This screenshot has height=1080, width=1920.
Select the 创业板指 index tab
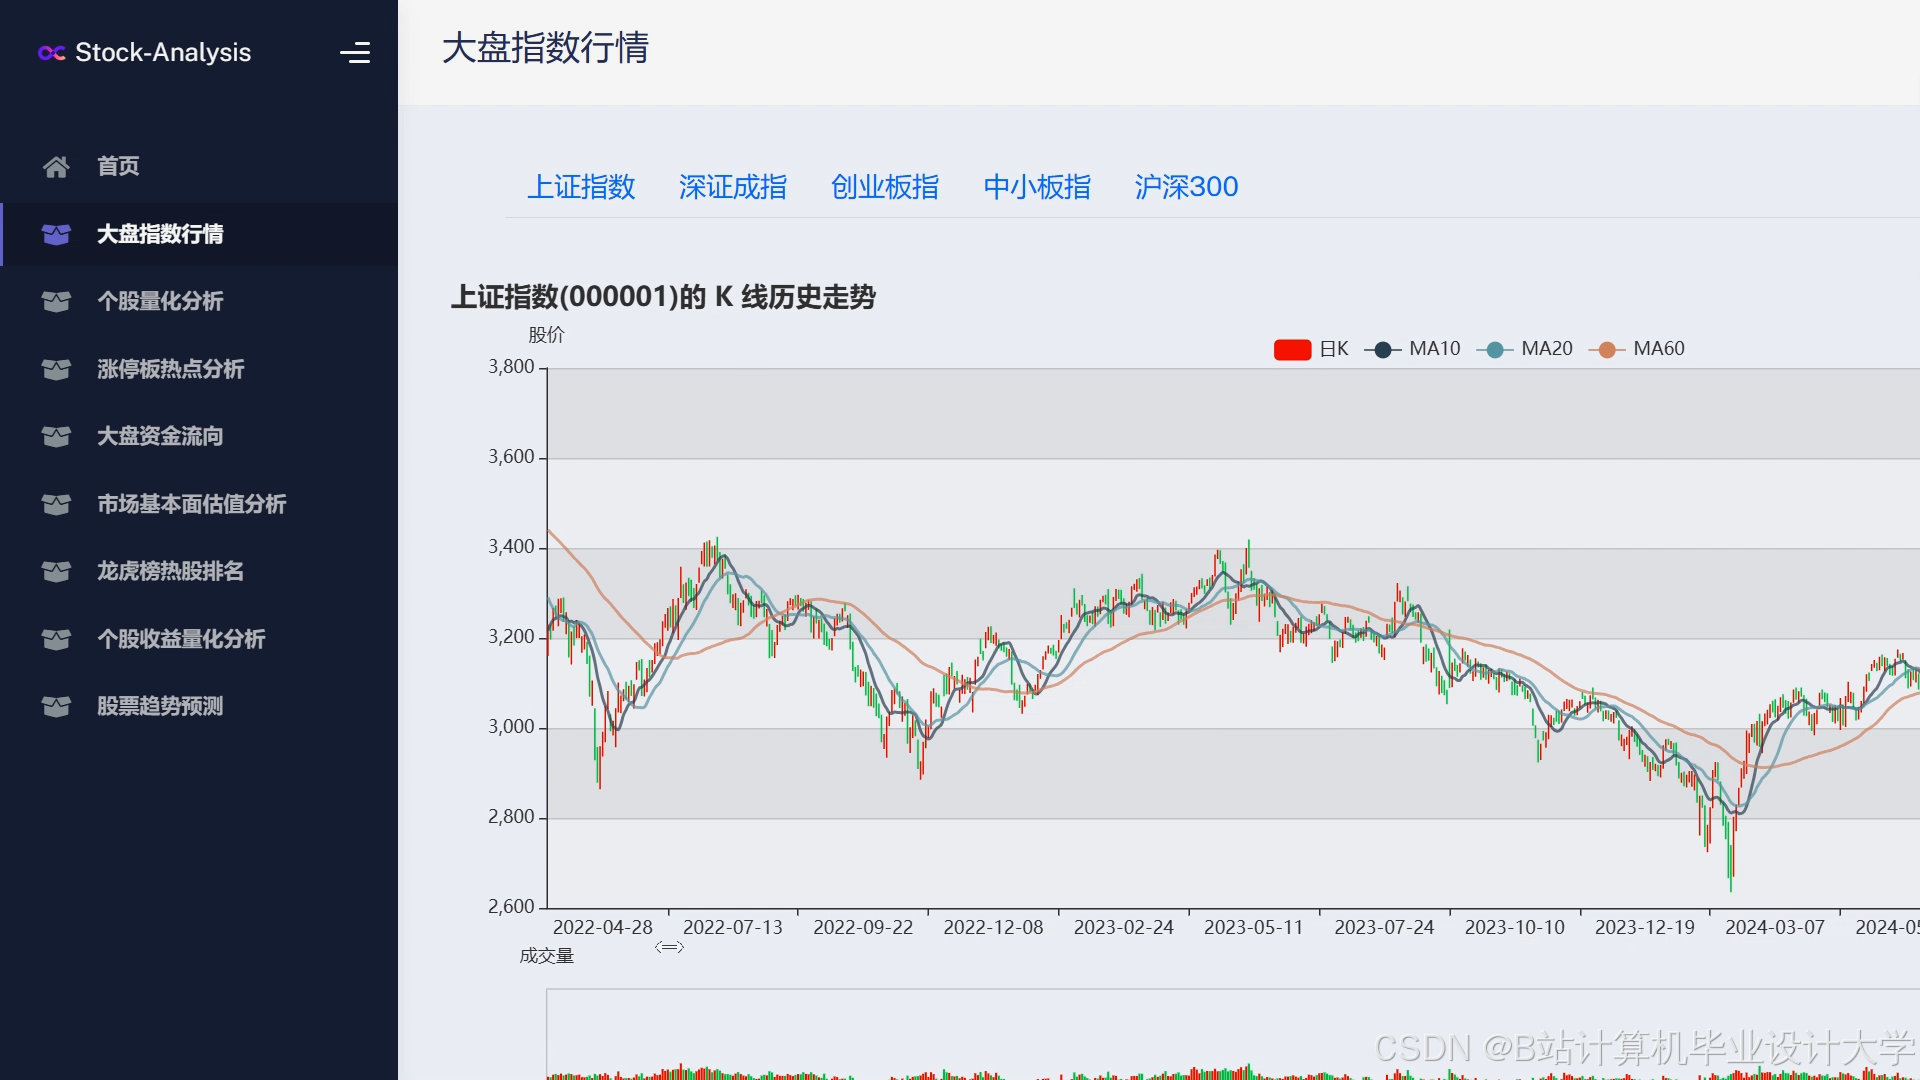point(884,187)
